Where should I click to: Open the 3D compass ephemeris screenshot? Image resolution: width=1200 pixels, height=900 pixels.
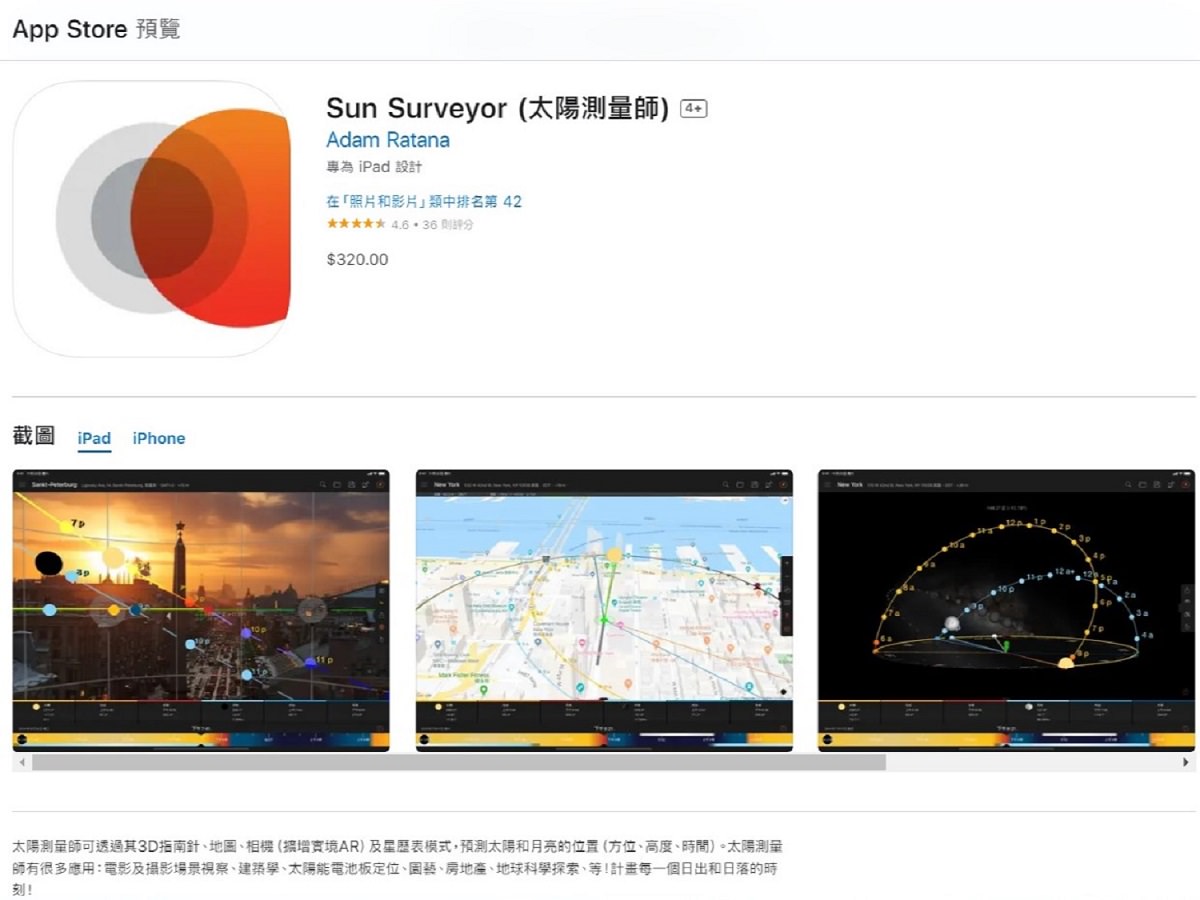[x=1006, y=610]
